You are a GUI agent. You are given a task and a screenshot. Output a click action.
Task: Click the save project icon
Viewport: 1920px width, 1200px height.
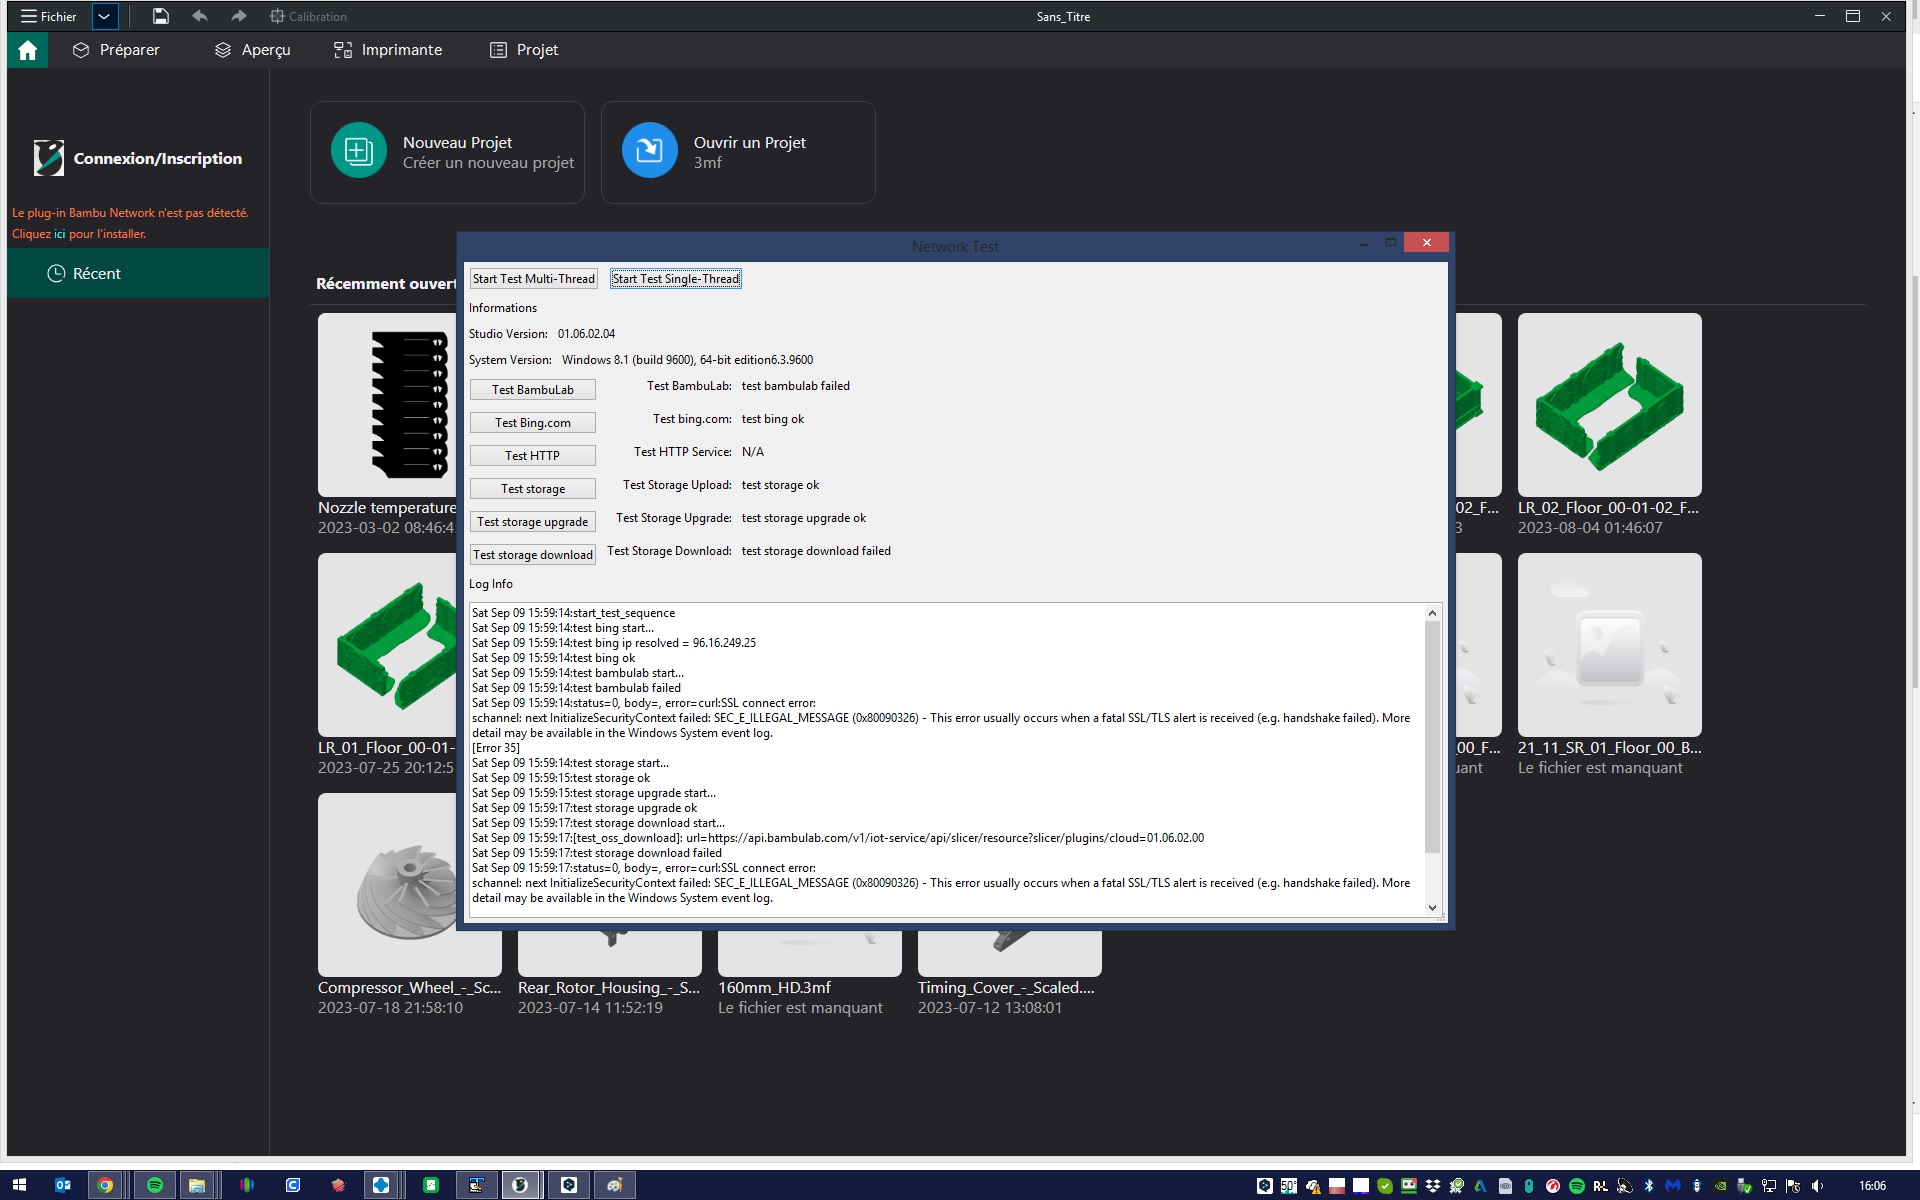point(159,16)
